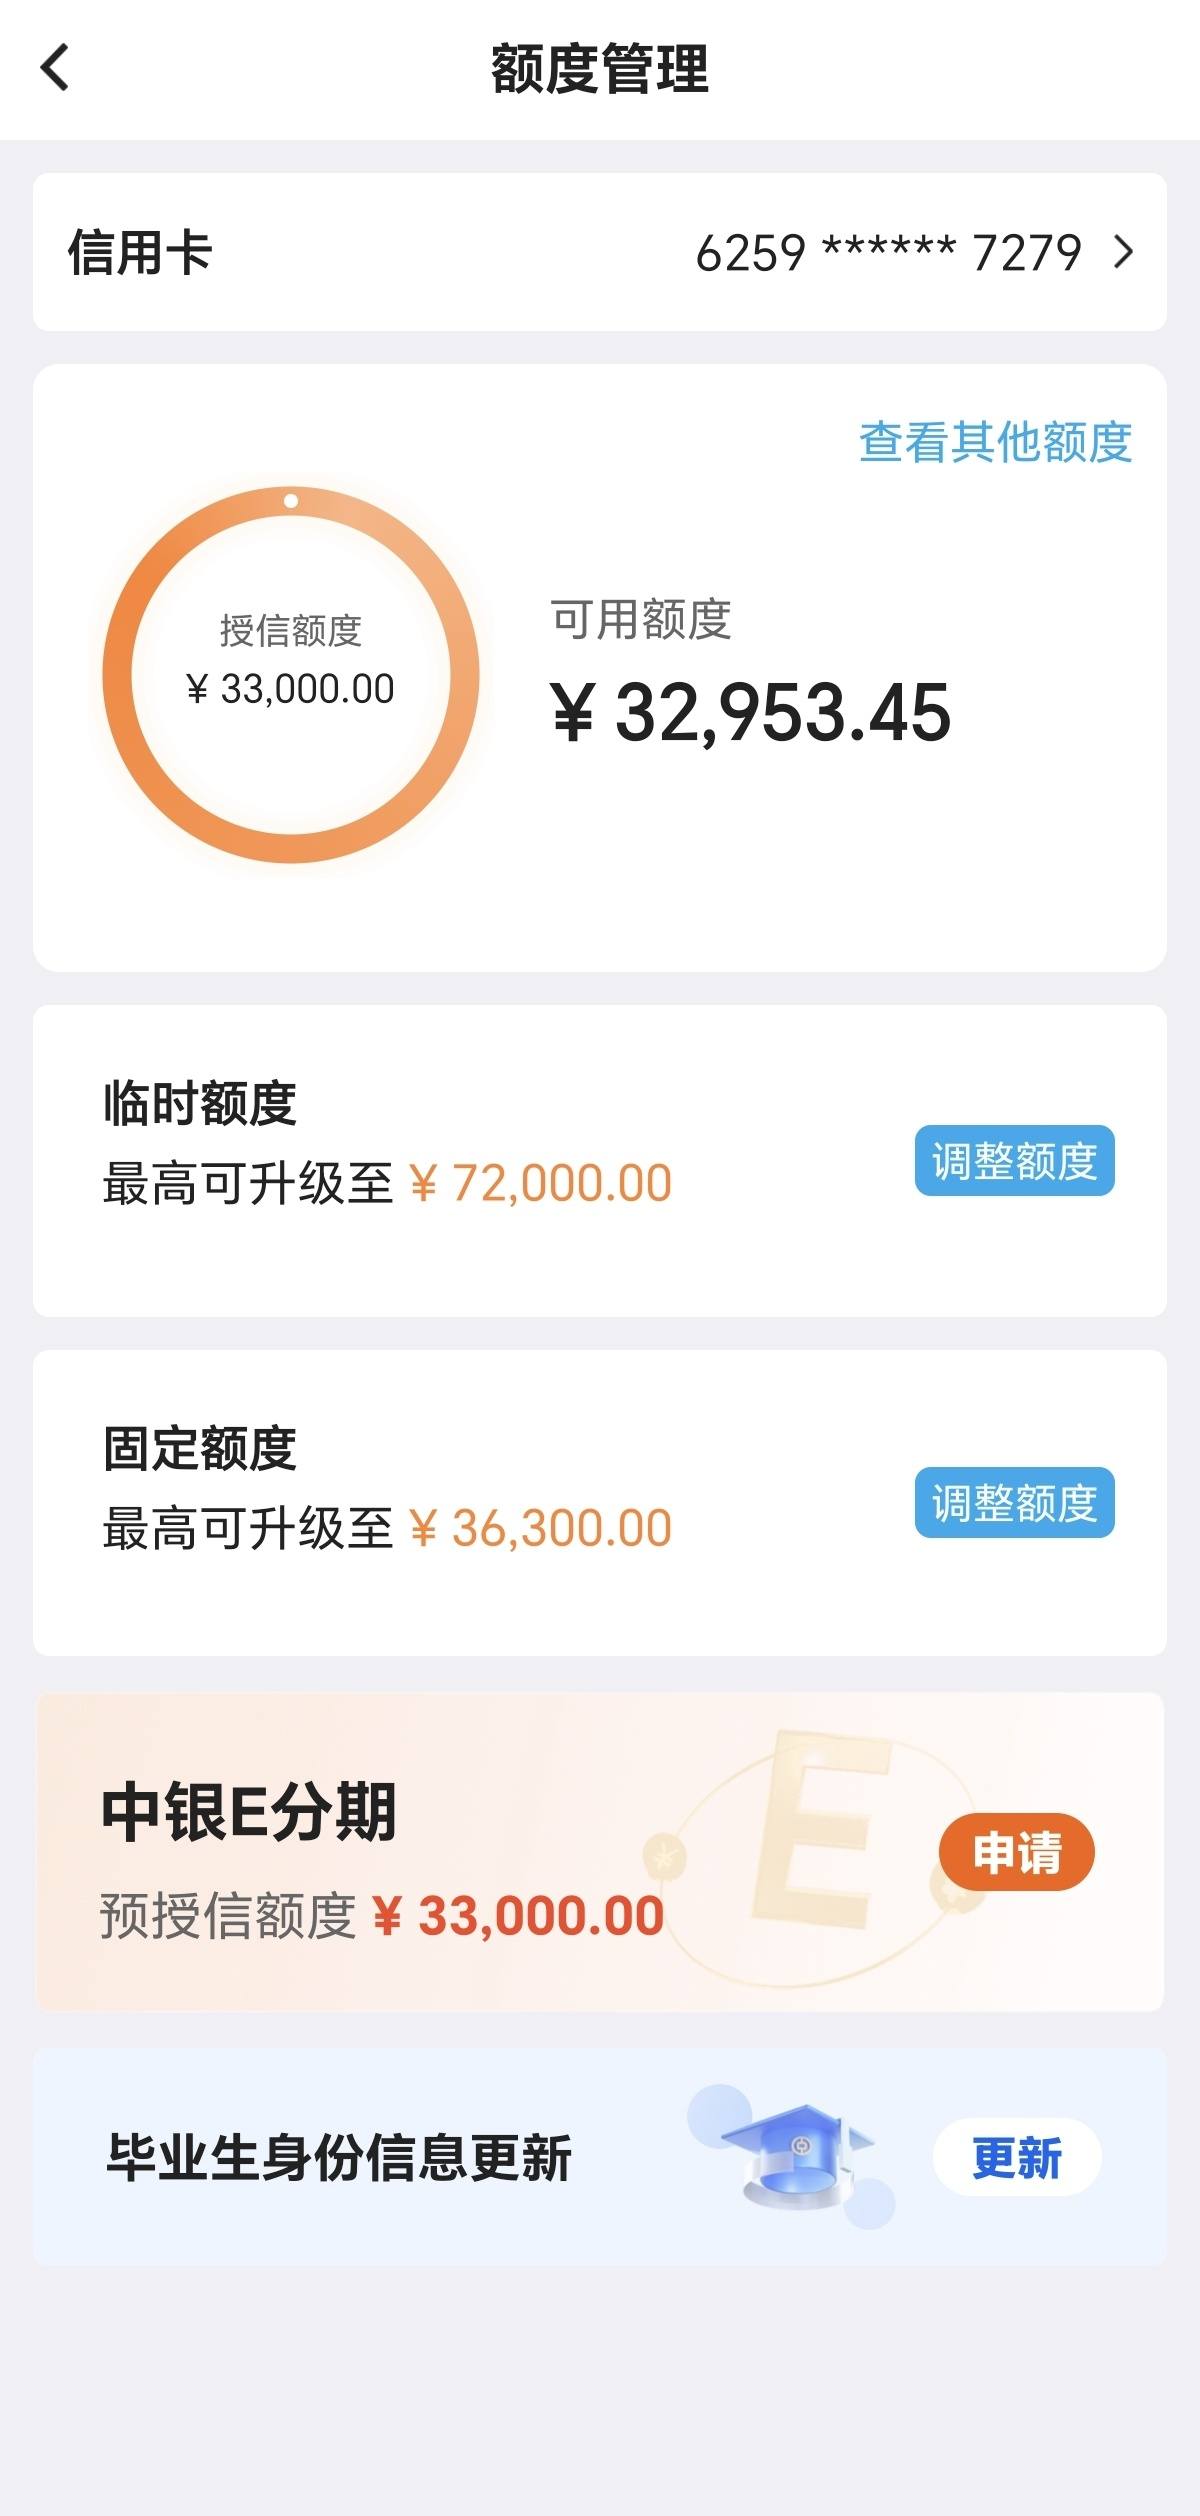
Task: Apply for 中银E分期 installment
Action: tap(1016, 1852)
